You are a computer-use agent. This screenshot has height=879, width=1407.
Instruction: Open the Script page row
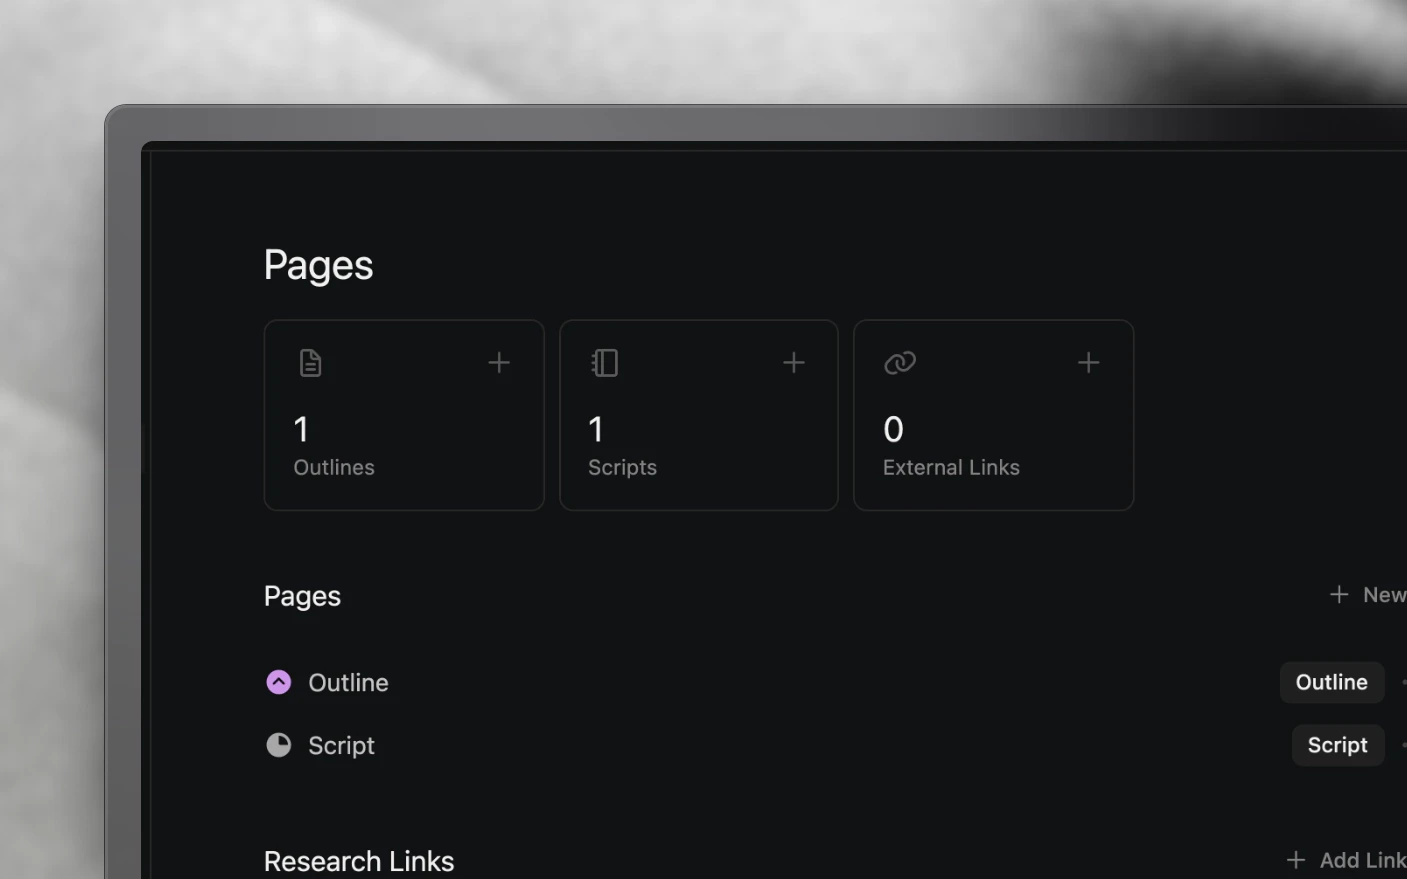pos(835,745)
